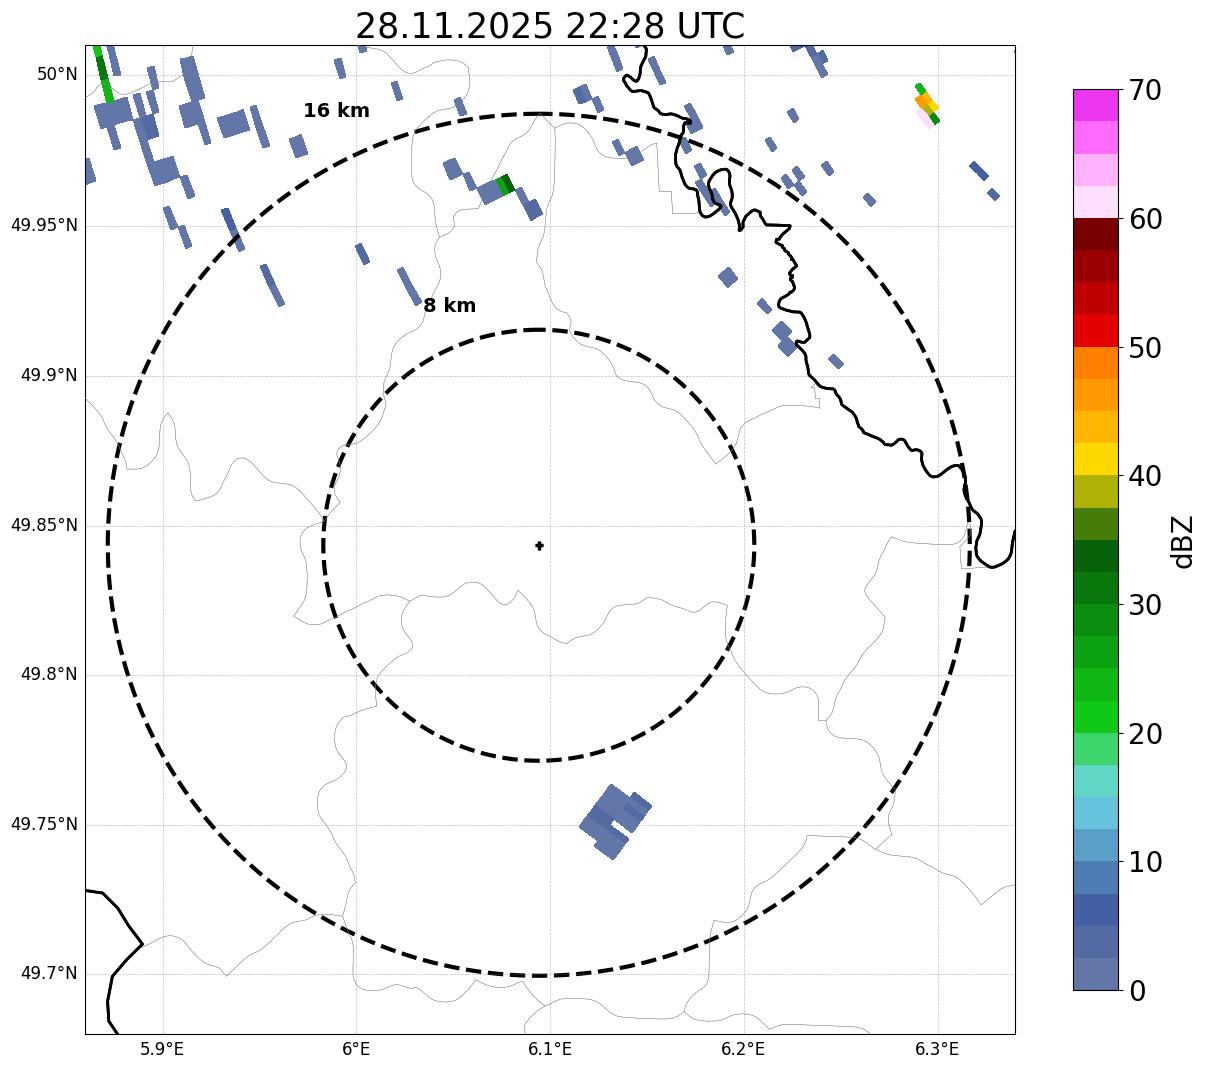Click the dark maroon colorbar swatch below 60
The height and width of the screenshot is (1069, 1207).
(1096, 234)
